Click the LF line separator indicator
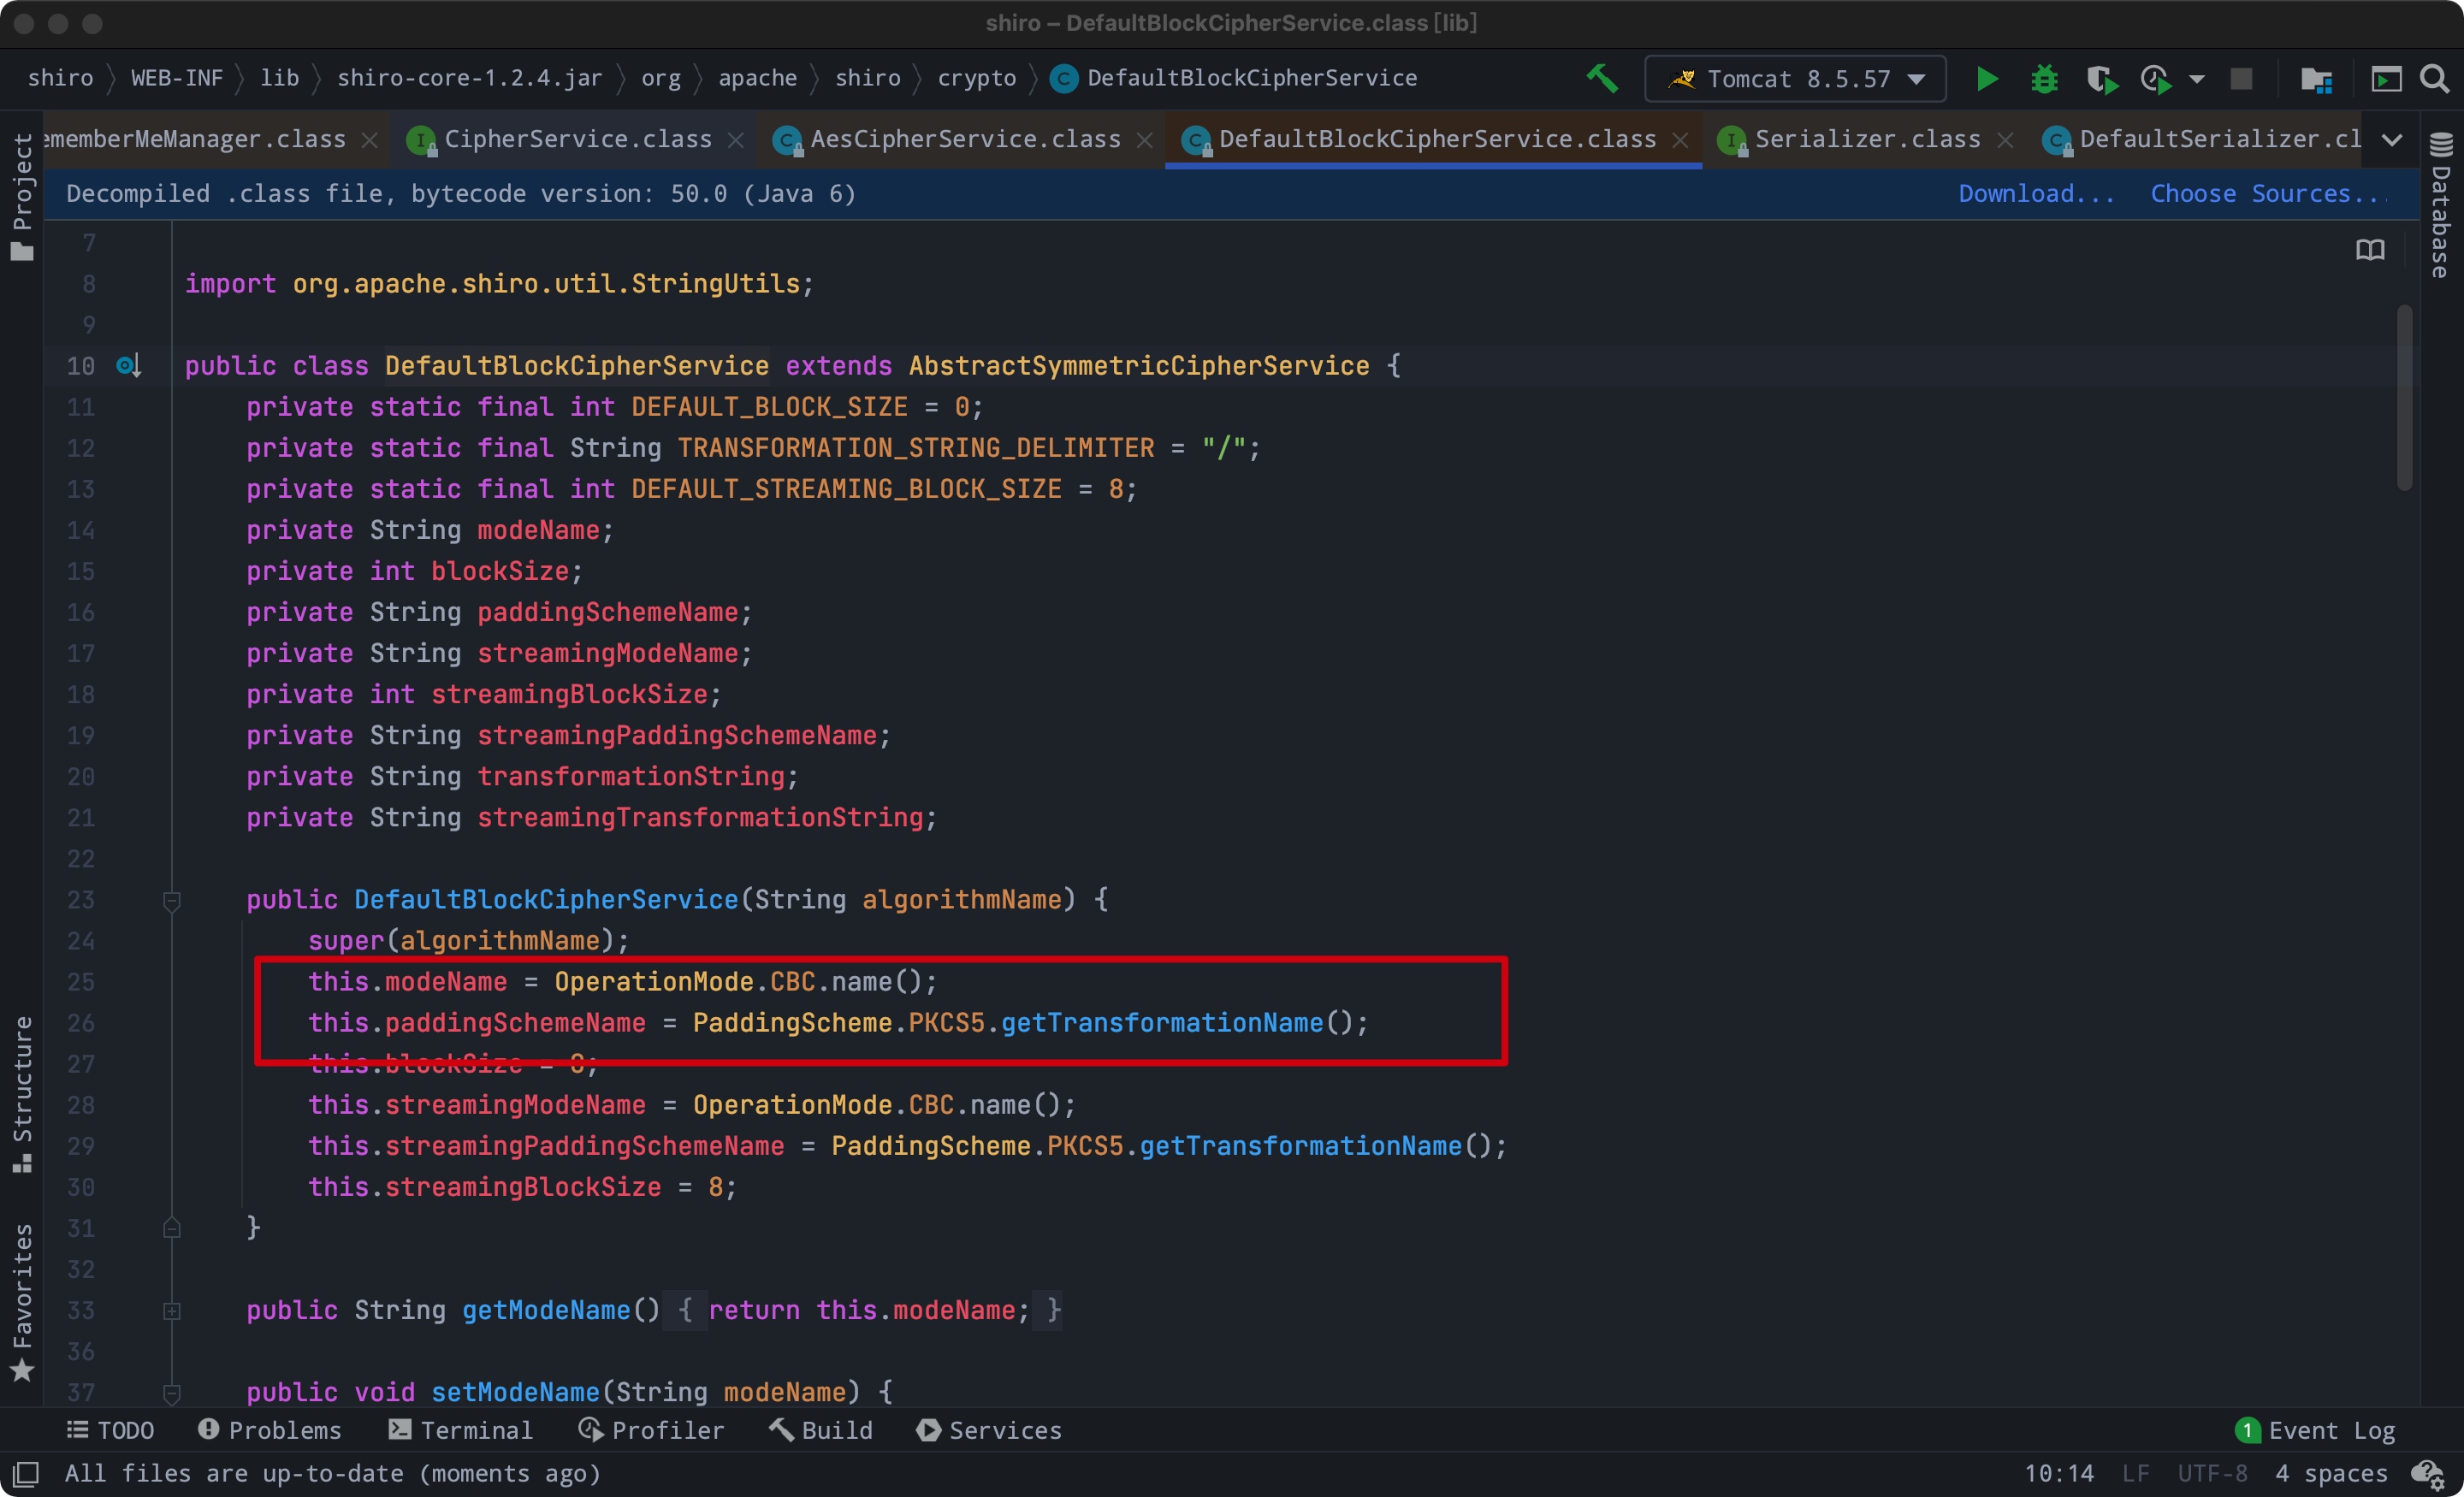Screen dimensions: 2464x1497 pyautogui.click(x=2135, y=1473)
